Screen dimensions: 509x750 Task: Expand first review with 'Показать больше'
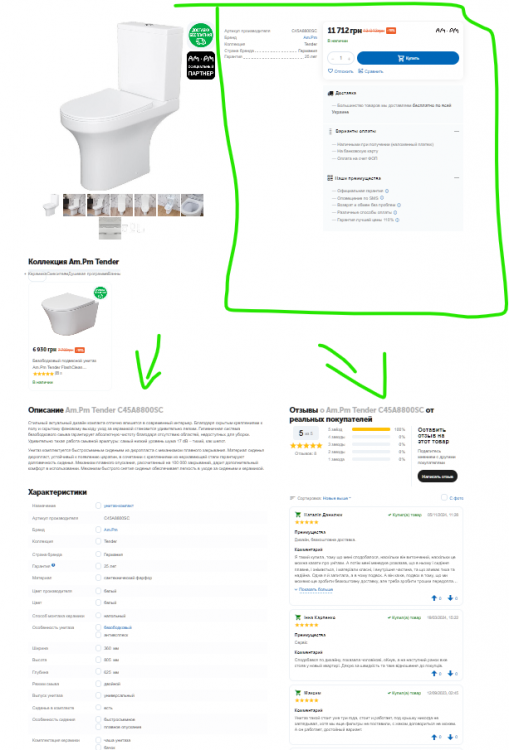point(314,589)
